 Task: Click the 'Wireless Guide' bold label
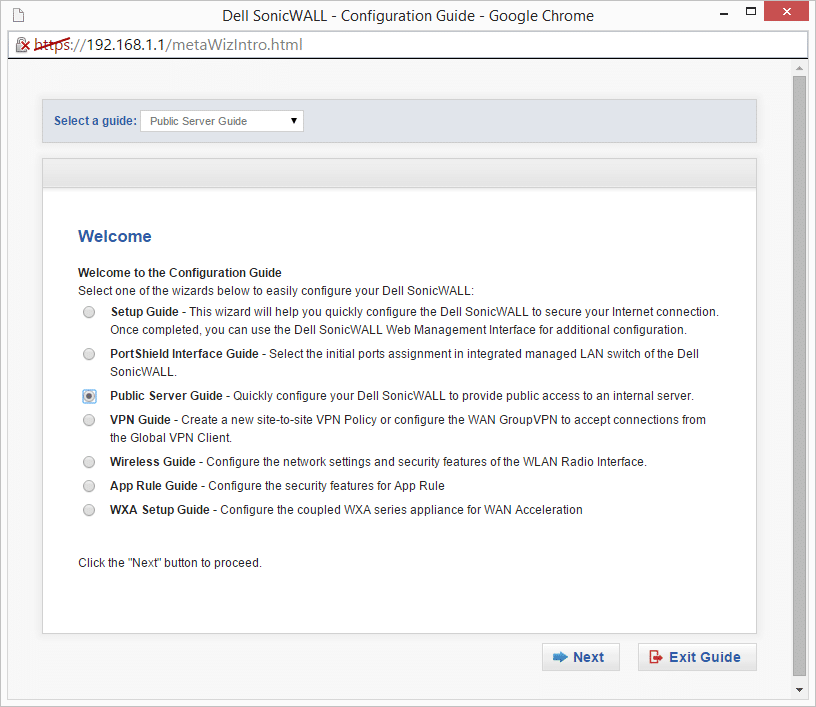click(x=152, y=462)
